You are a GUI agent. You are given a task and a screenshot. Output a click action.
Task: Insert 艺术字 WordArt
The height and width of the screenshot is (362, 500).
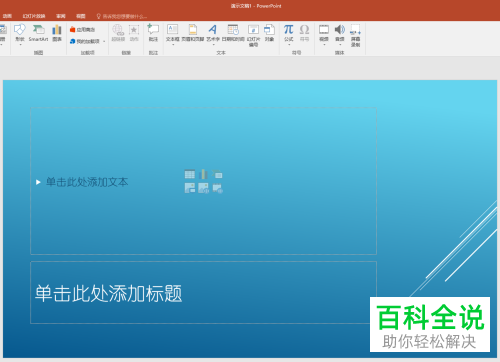click(x=213, y=33)
